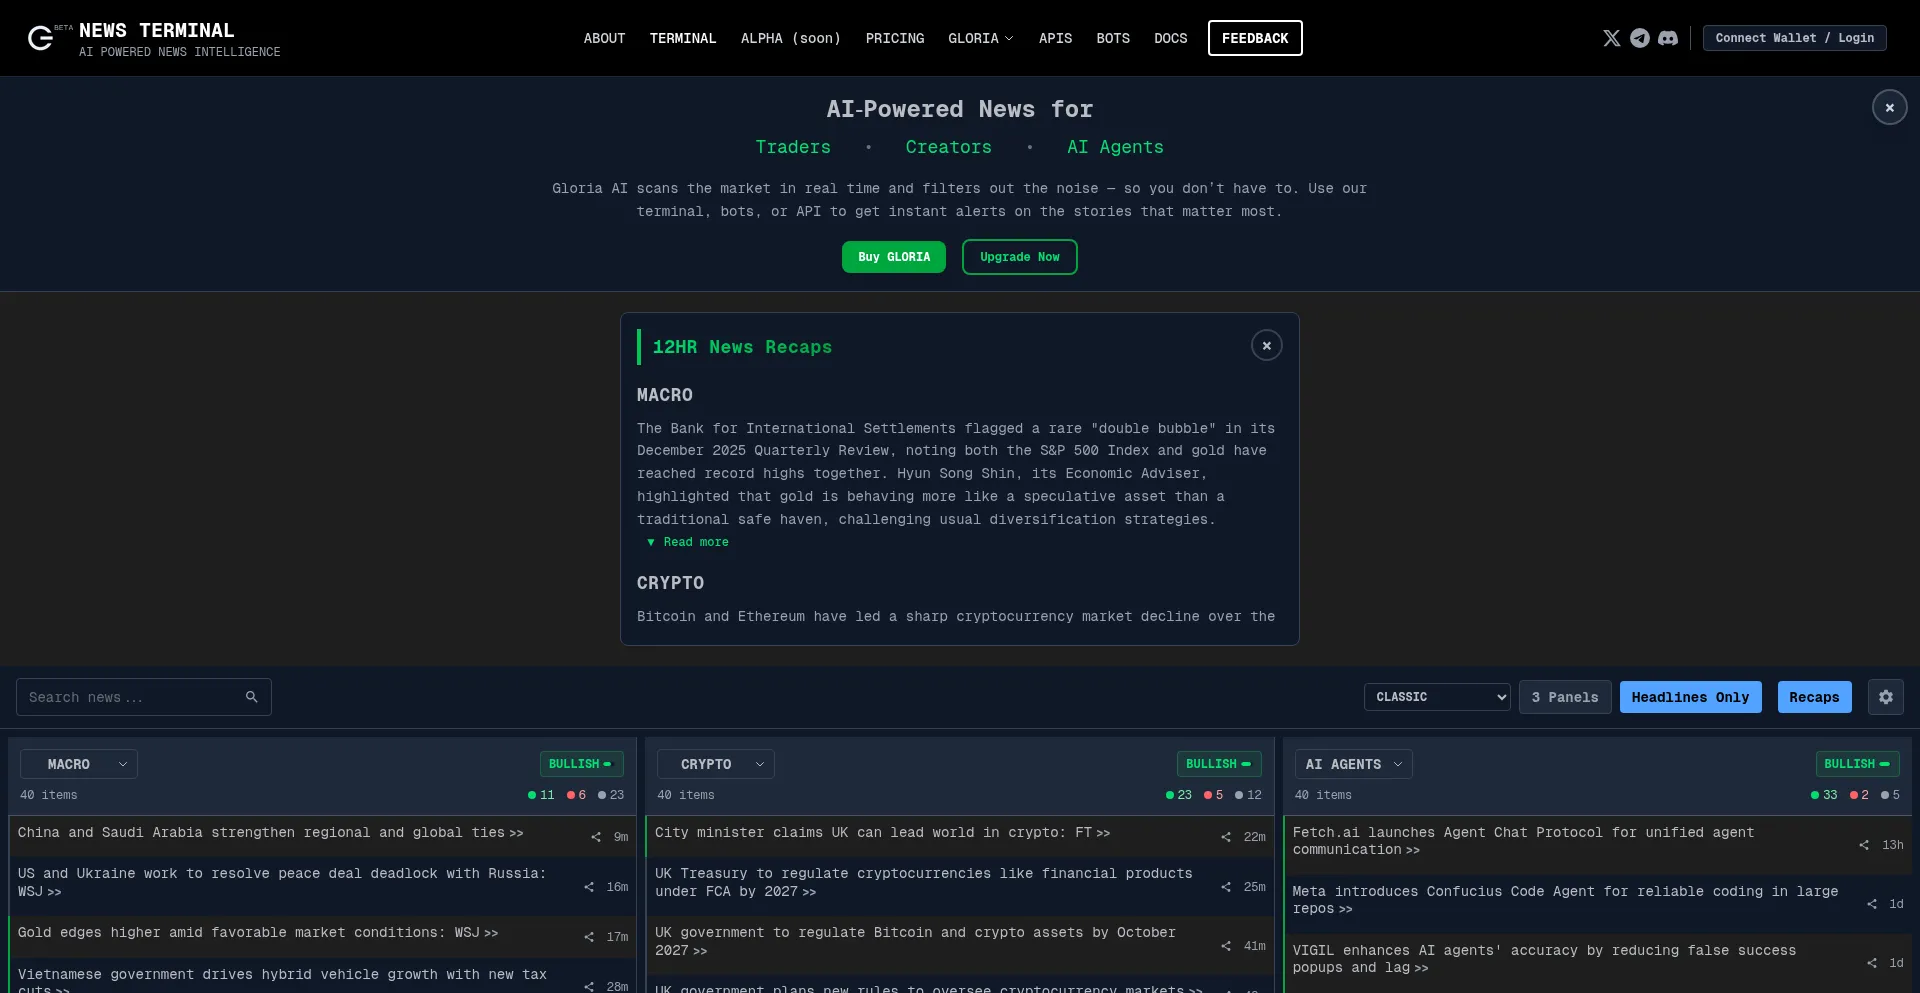Click the settings gear icon
Viewport: 1920px width, 993px height.
point(1885,697)
